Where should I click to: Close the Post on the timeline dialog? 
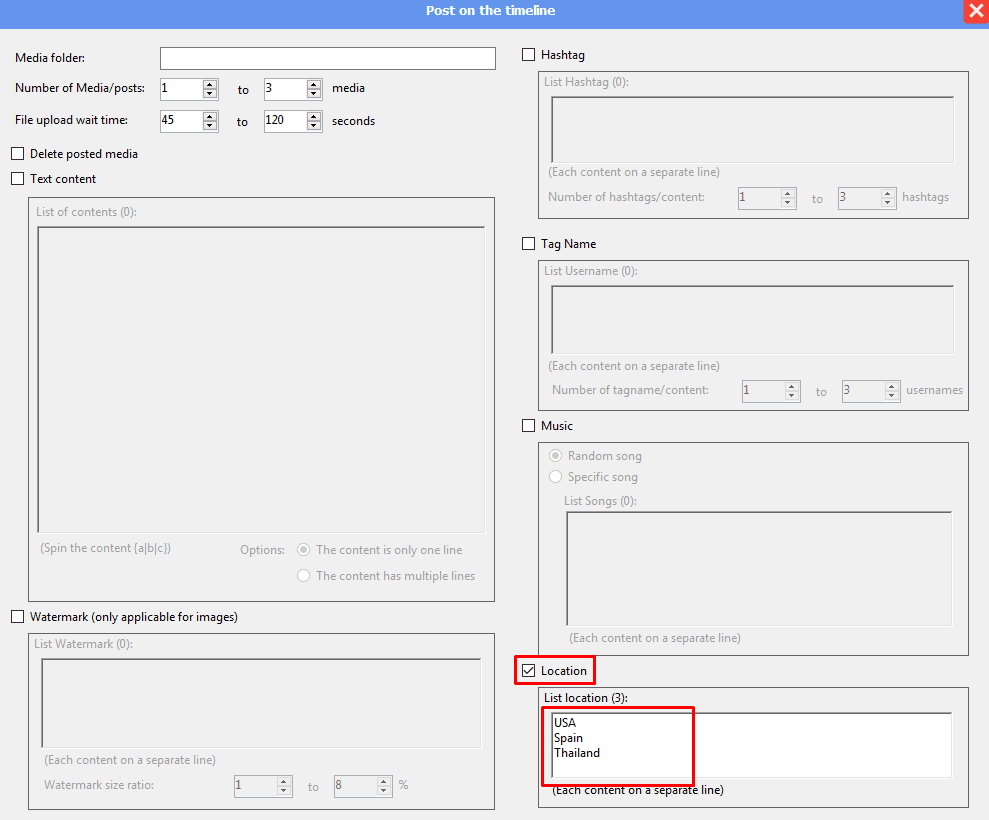pos(976,11)
